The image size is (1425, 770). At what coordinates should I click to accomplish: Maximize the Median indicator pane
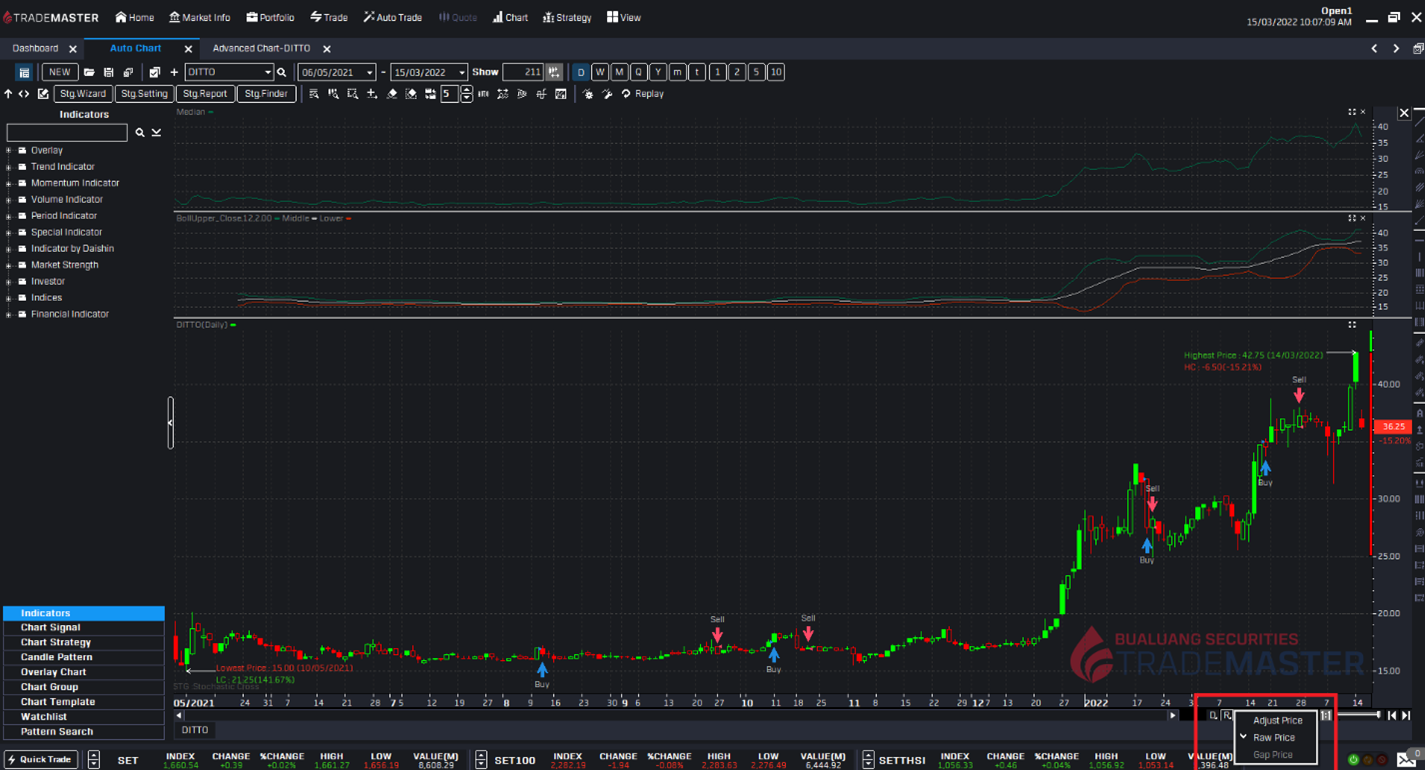(1352, 112)
